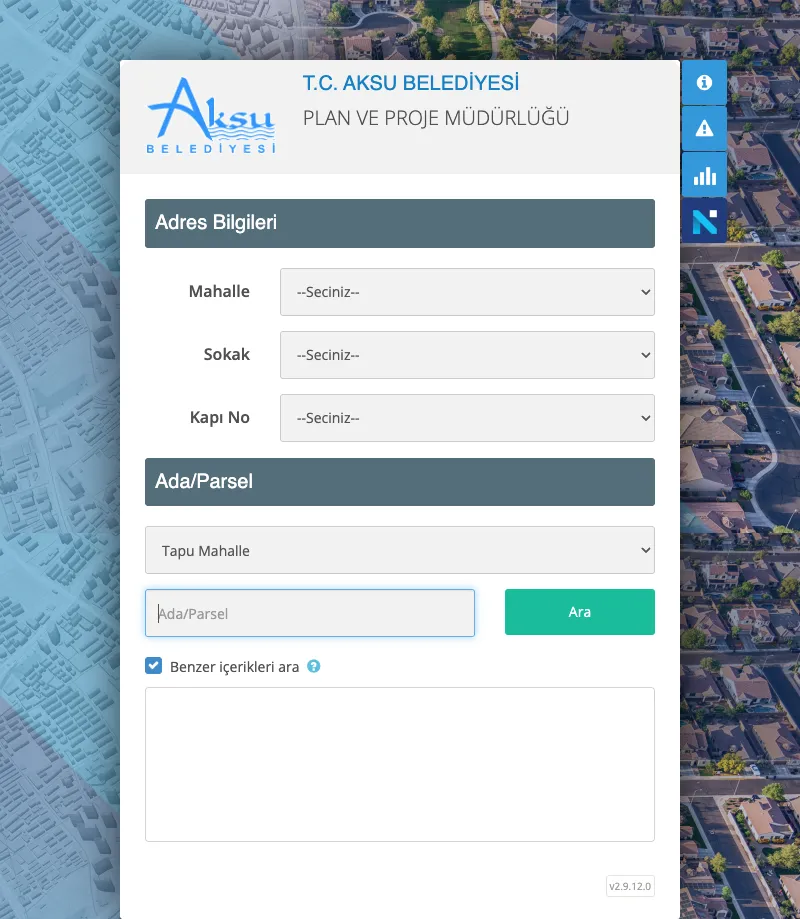Open the Sokak dropdown

click(x=467, y=355)
